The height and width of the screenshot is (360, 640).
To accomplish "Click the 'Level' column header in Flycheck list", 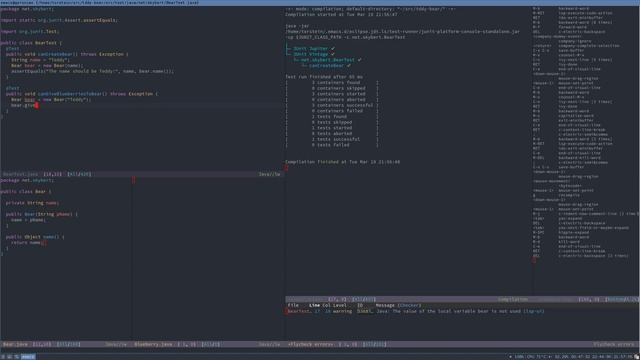I will click(x=339, y=305).
